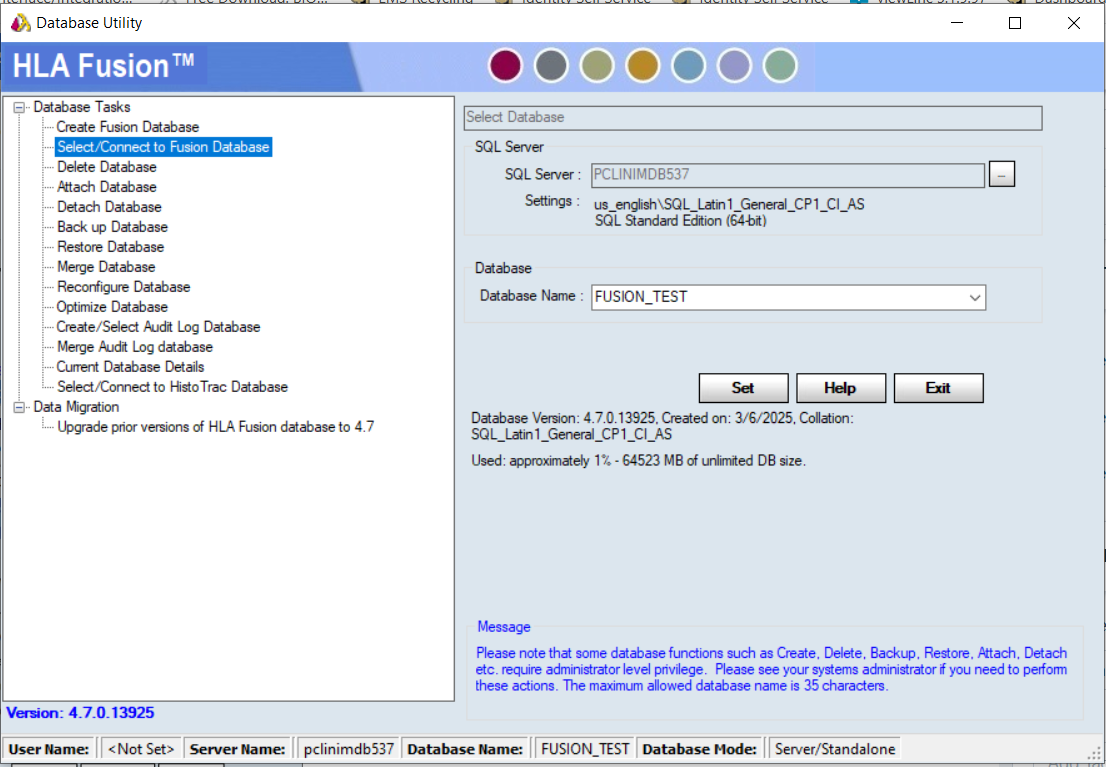The image size is (1106, 767).
Task: Select Restore Database task
Action: [111, 247]
